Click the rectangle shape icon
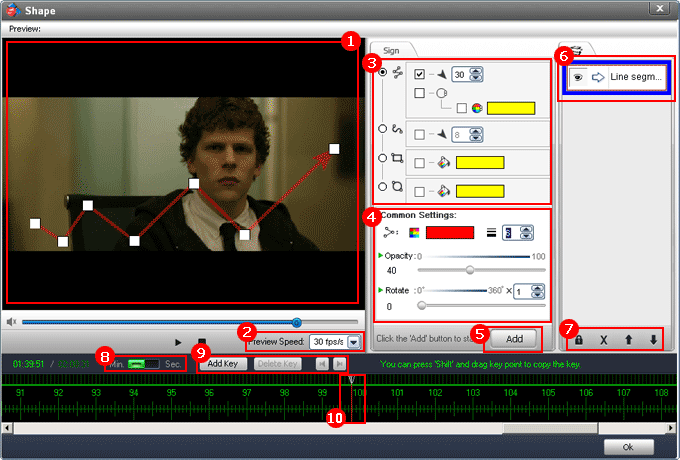 point(397,158)
